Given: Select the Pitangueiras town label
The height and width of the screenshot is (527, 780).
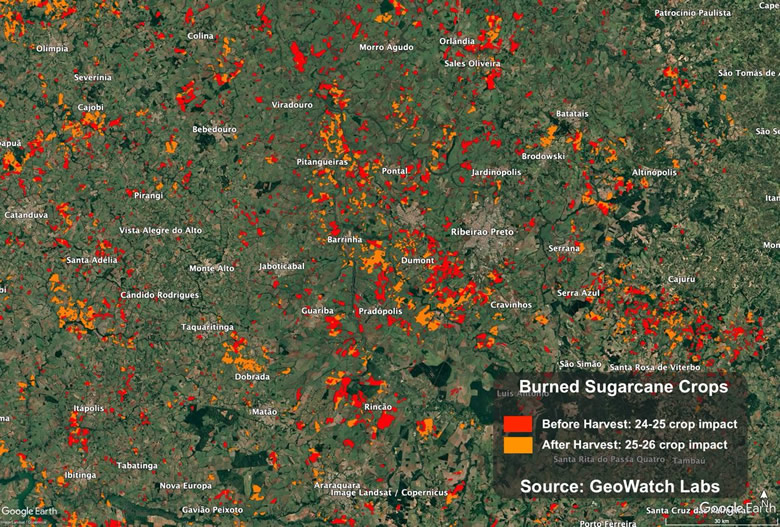Looking at the screenshot, I should coord(322,161).
